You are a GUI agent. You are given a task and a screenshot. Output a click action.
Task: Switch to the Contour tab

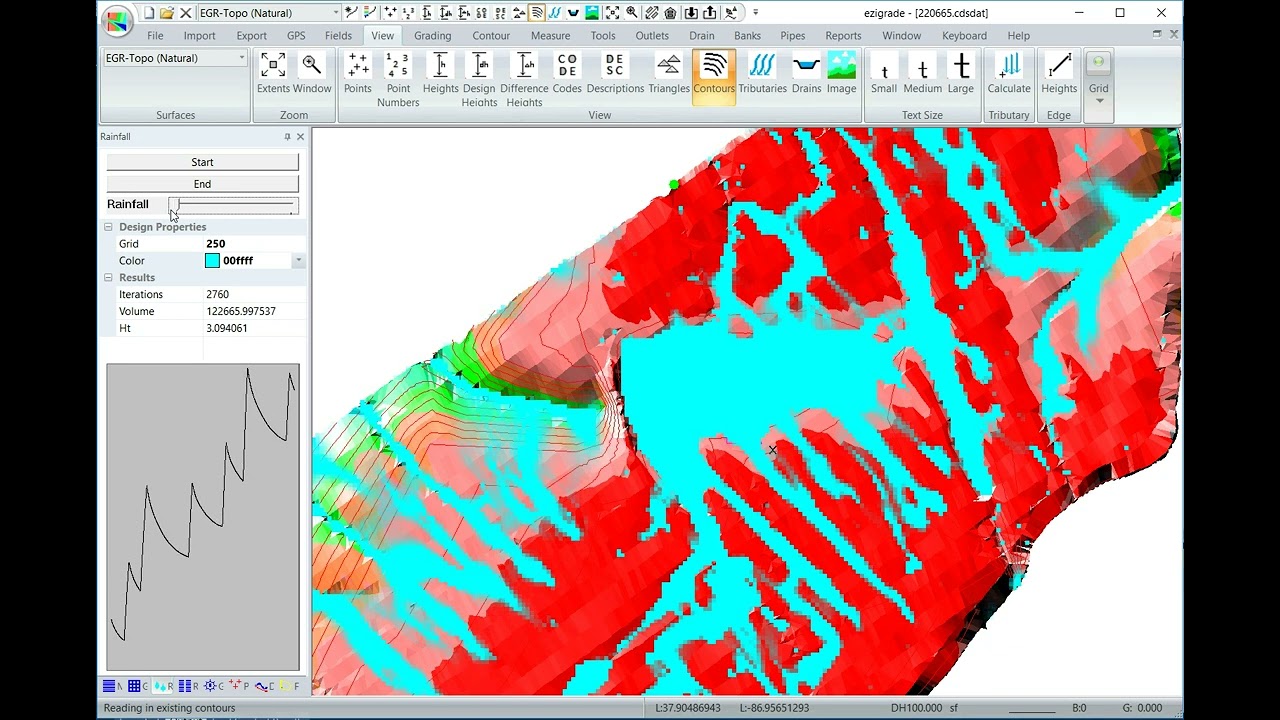tap(491, 35)
